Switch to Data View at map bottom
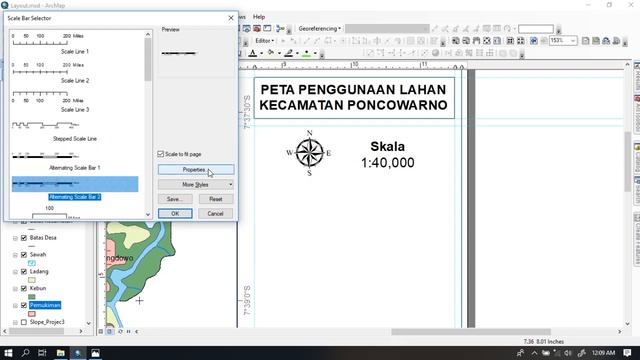This screenshot has width=640, height=360. [101, 331]
